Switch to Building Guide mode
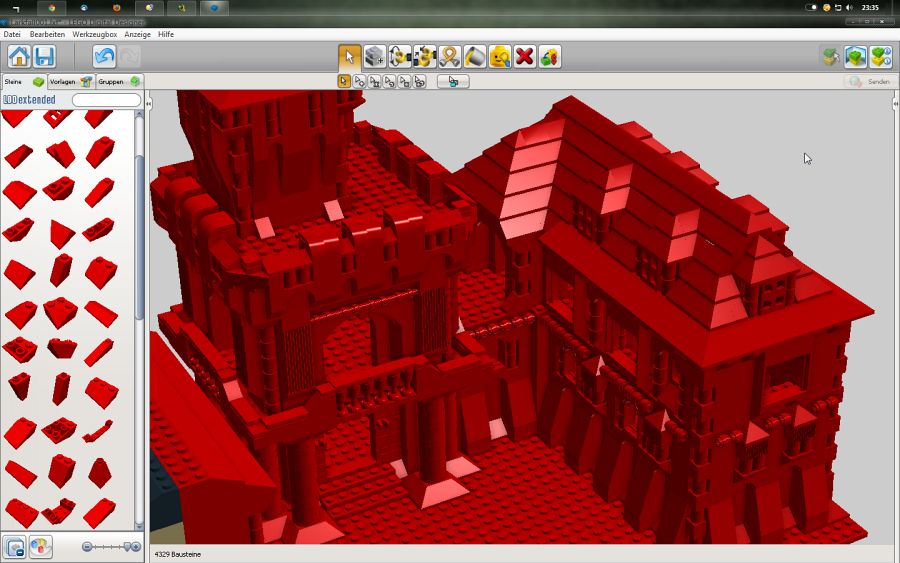 click(x=880, y=56)
